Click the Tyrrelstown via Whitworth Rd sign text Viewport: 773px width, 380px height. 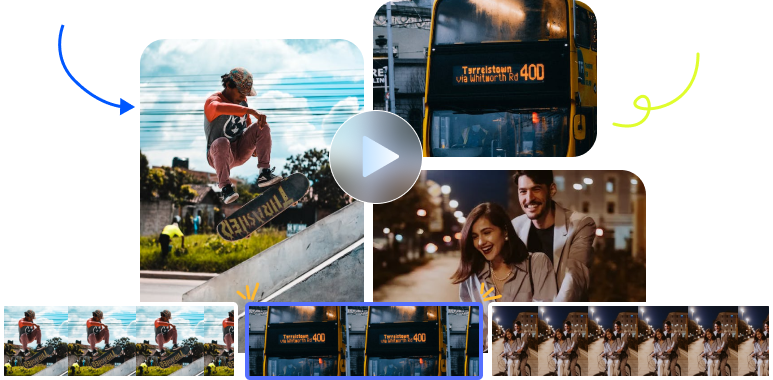click(x=485, y=73)
